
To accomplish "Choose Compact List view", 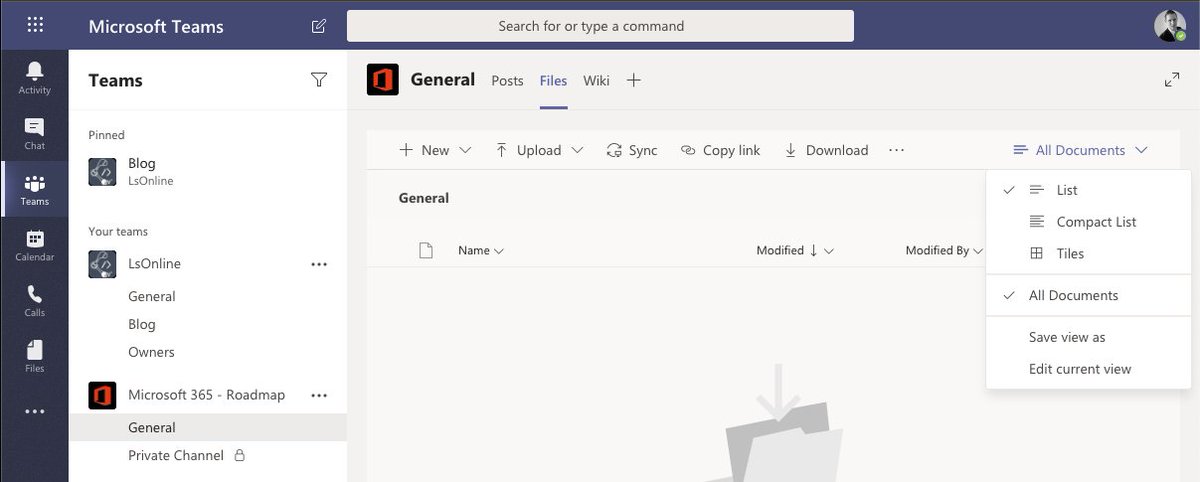I will (1088, 222).
